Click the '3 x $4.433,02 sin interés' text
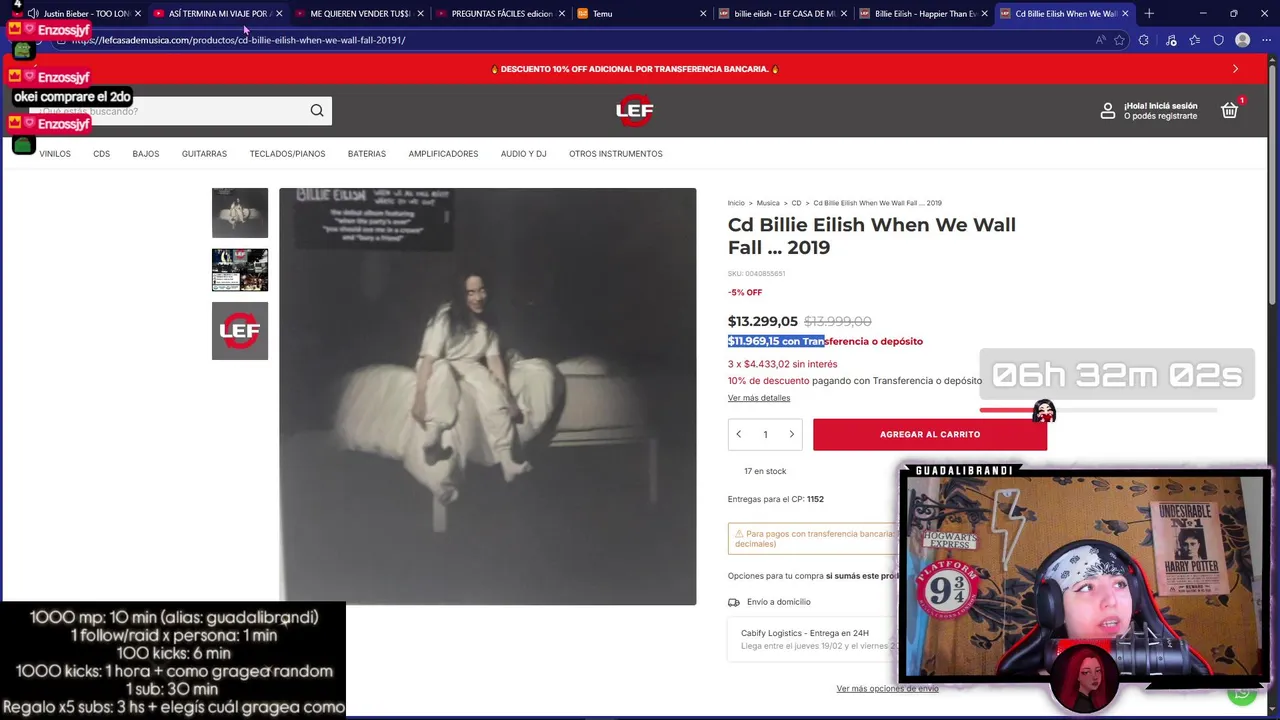The height and width of the screenshot is (720, 1280). [x=782, y=364]
